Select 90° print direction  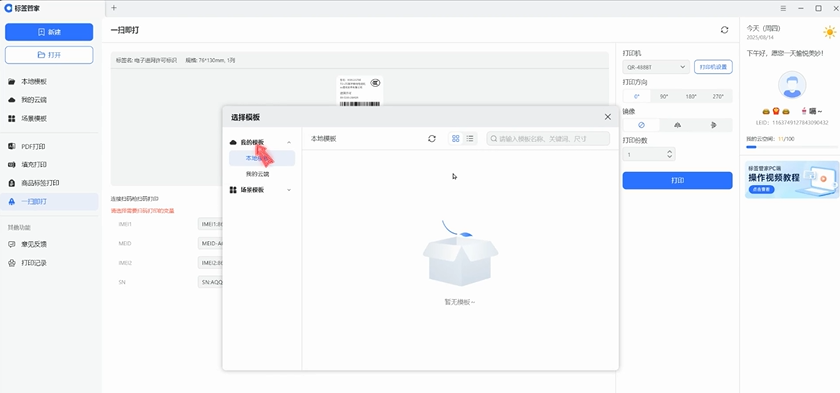(x=664, y=96)
